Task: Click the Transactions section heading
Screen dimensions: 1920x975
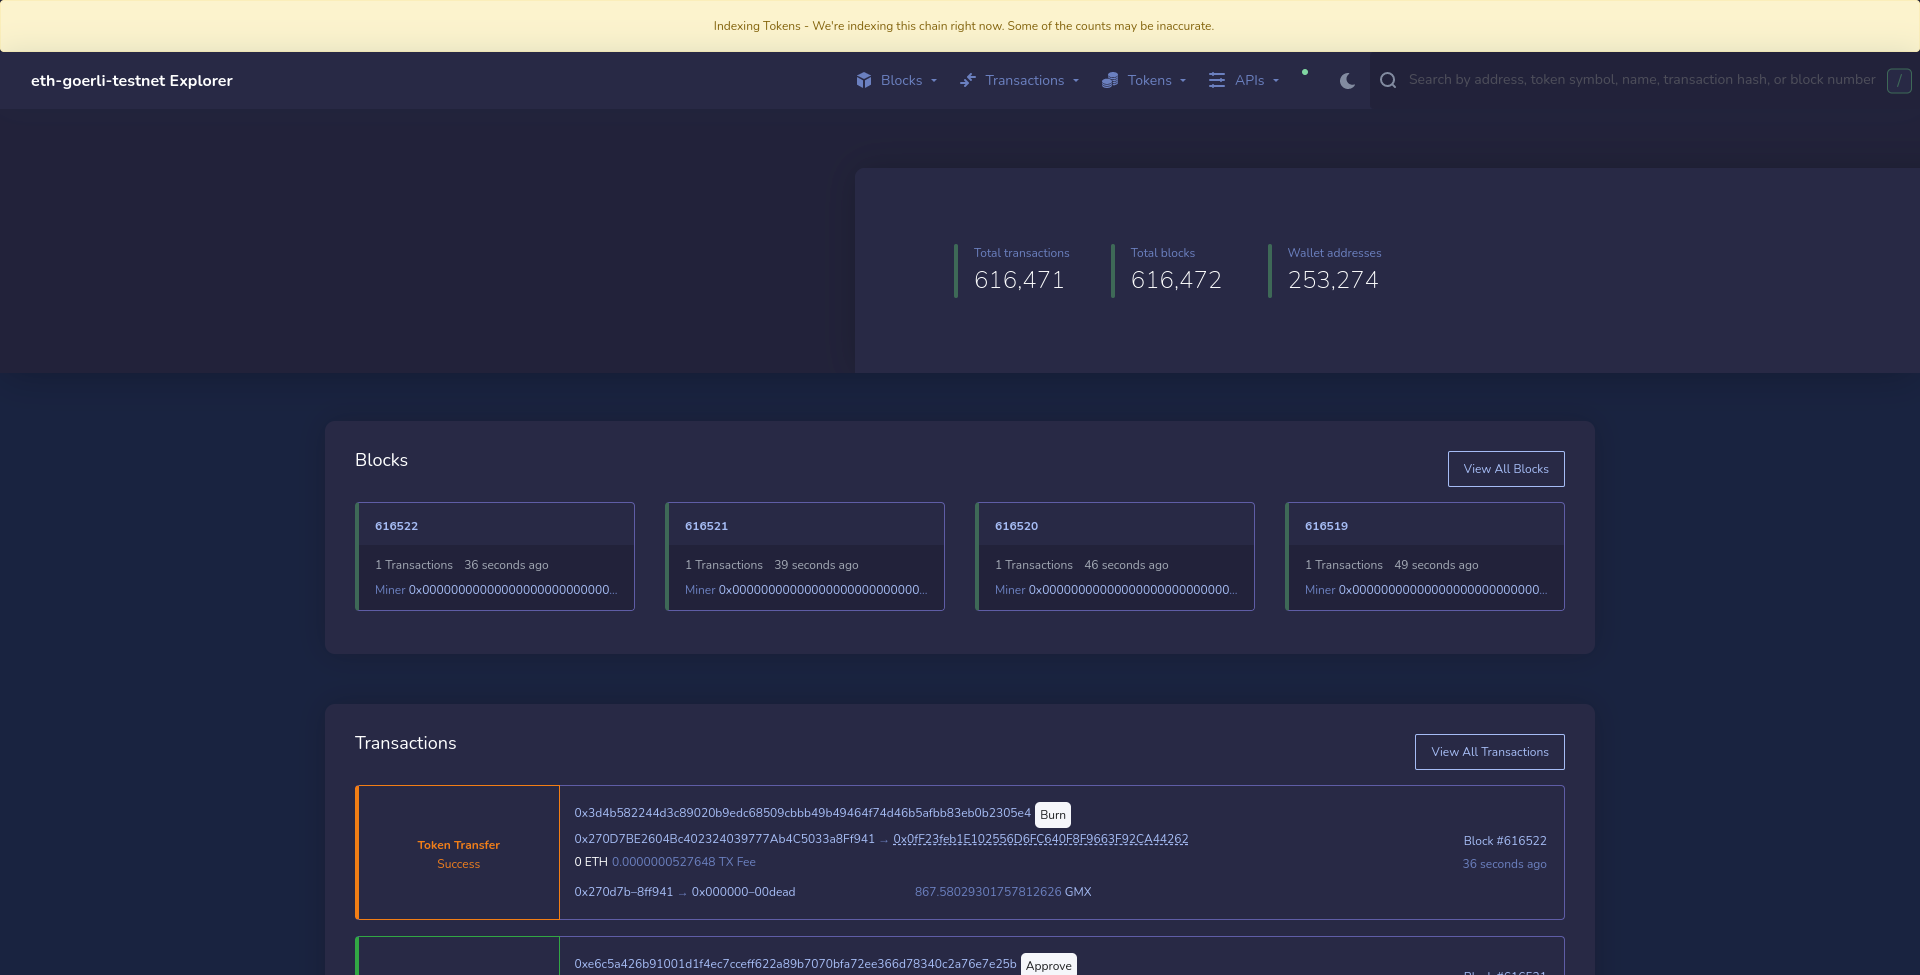Action: pyautogui.click(x=405, y=743)
